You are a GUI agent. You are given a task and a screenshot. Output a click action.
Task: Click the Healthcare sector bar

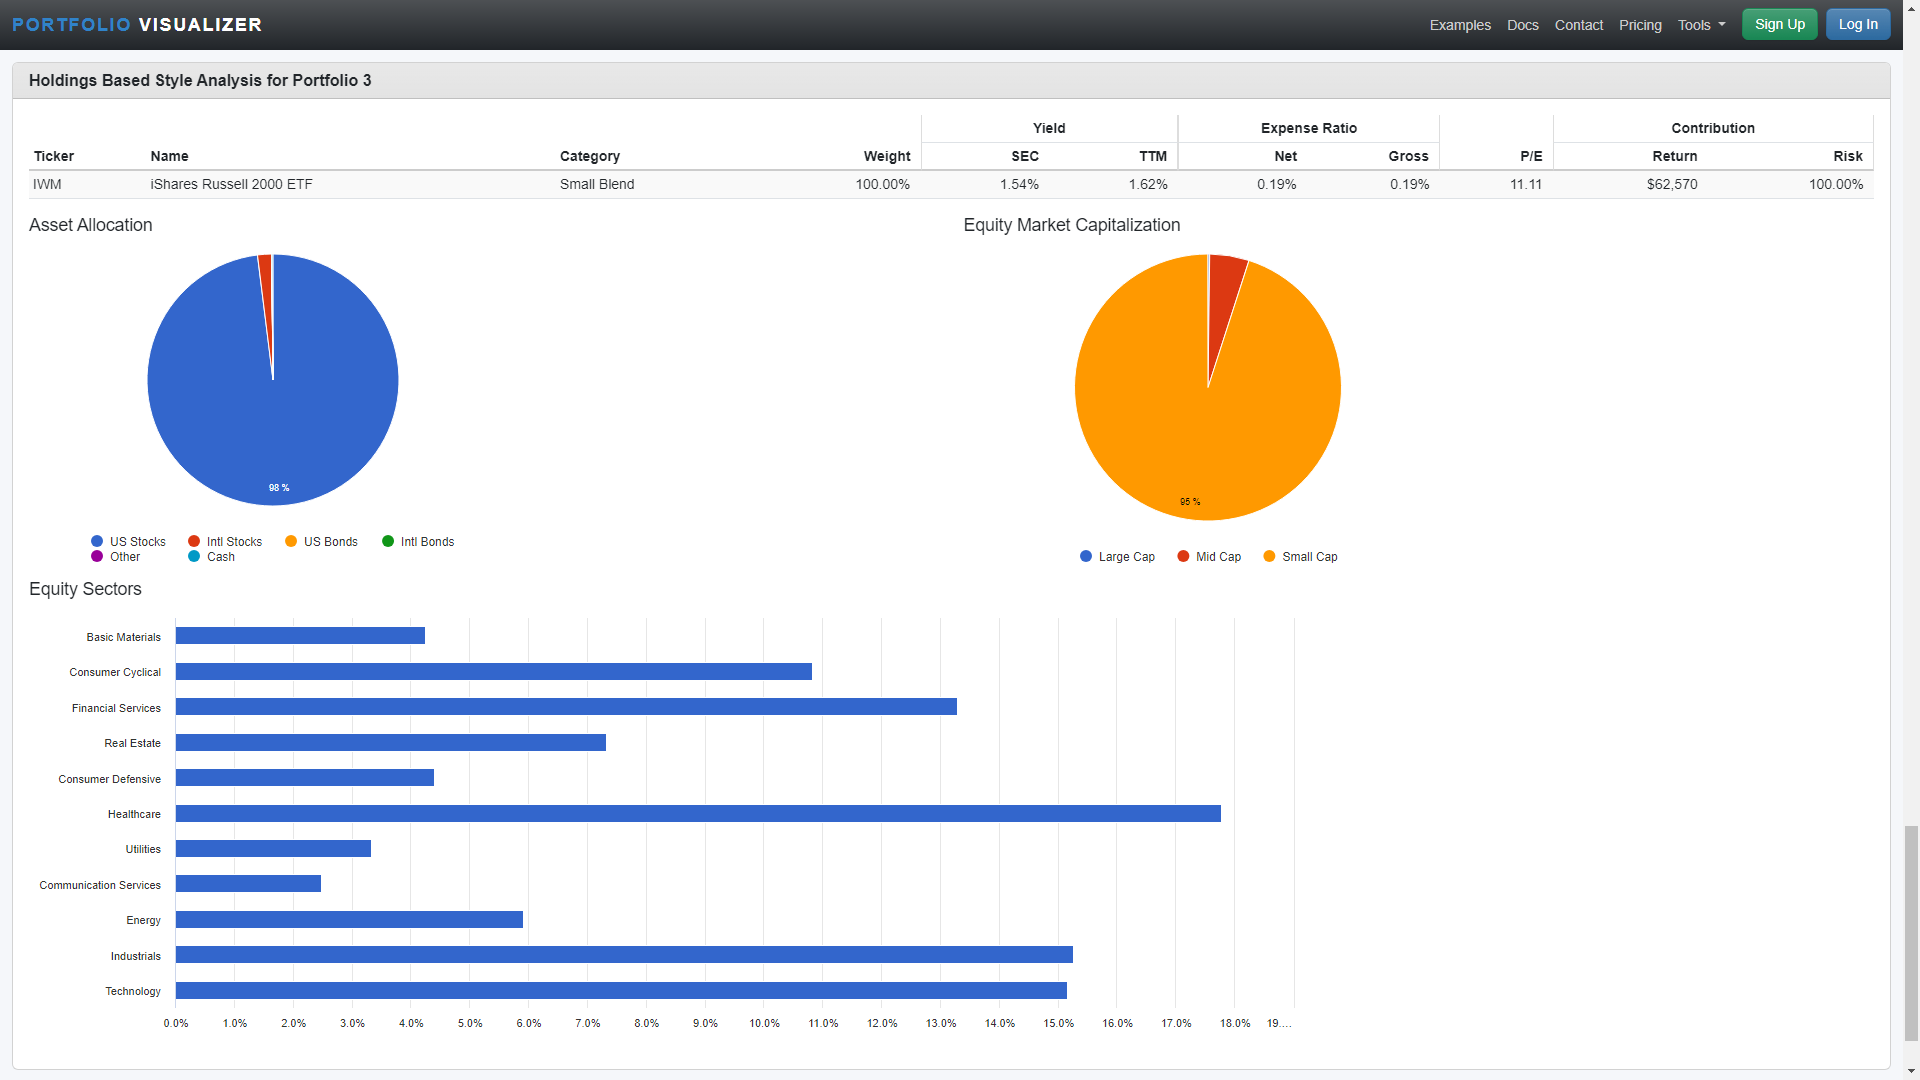pos(697,814)
